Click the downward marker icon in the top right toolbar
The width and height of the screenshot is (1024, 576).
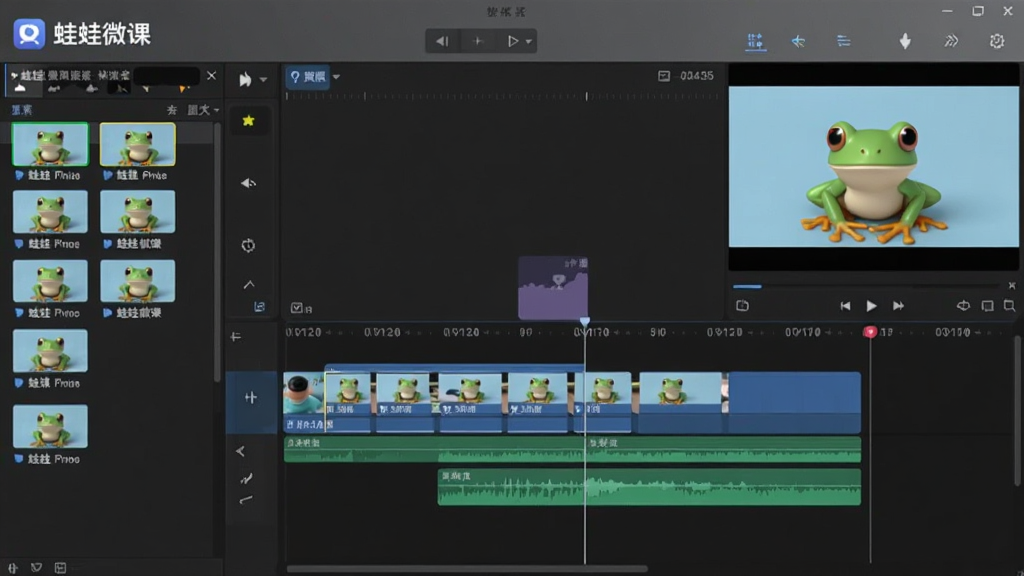pyautogui.click(x=905, y=42)
